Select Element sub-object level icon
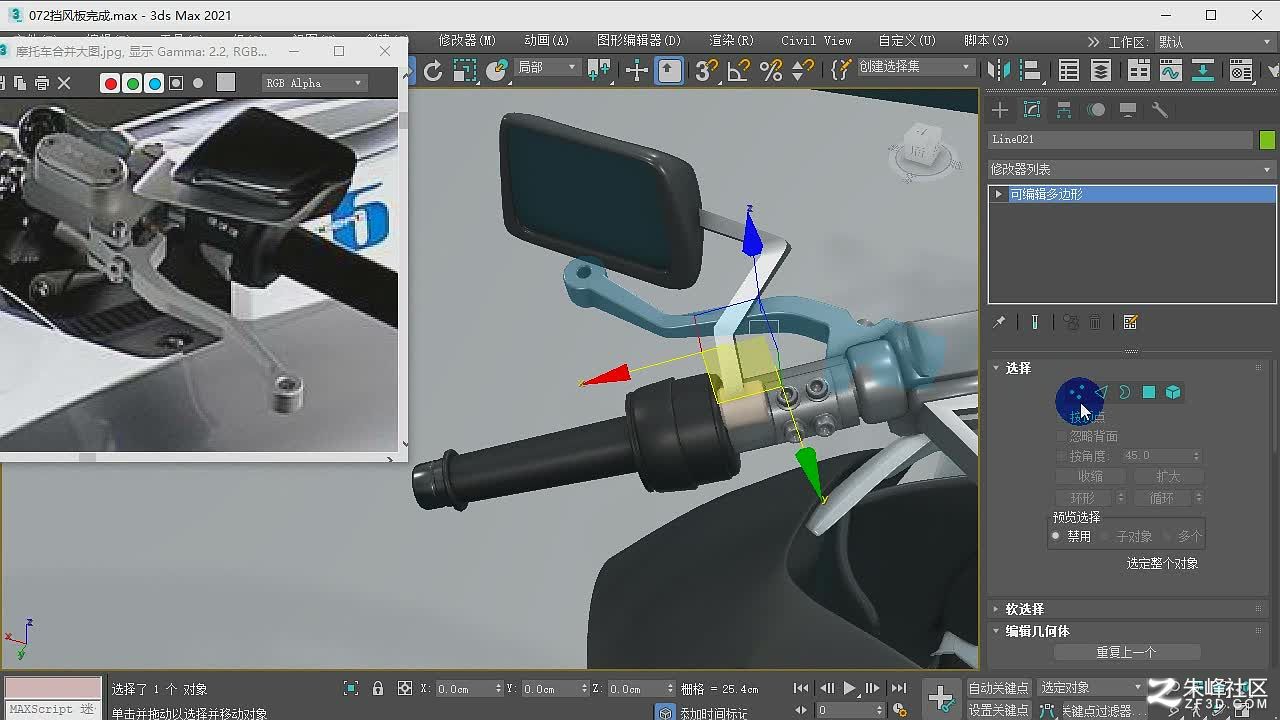The height and width of the screenshot is (720, 1280). pyautogui.click(x=1173, y=392)
